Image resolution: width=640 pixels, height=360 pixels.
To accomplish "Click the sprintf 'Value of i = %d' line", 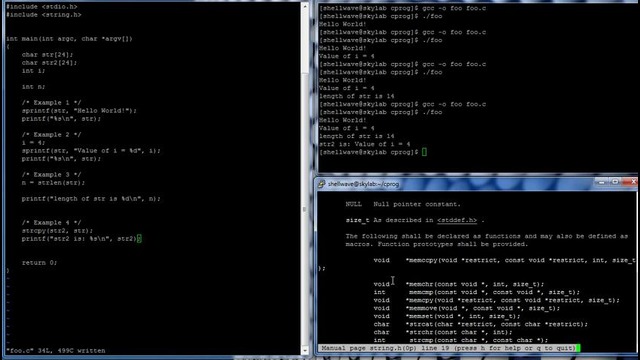I will pyautogui.click(x=91, y=151).
